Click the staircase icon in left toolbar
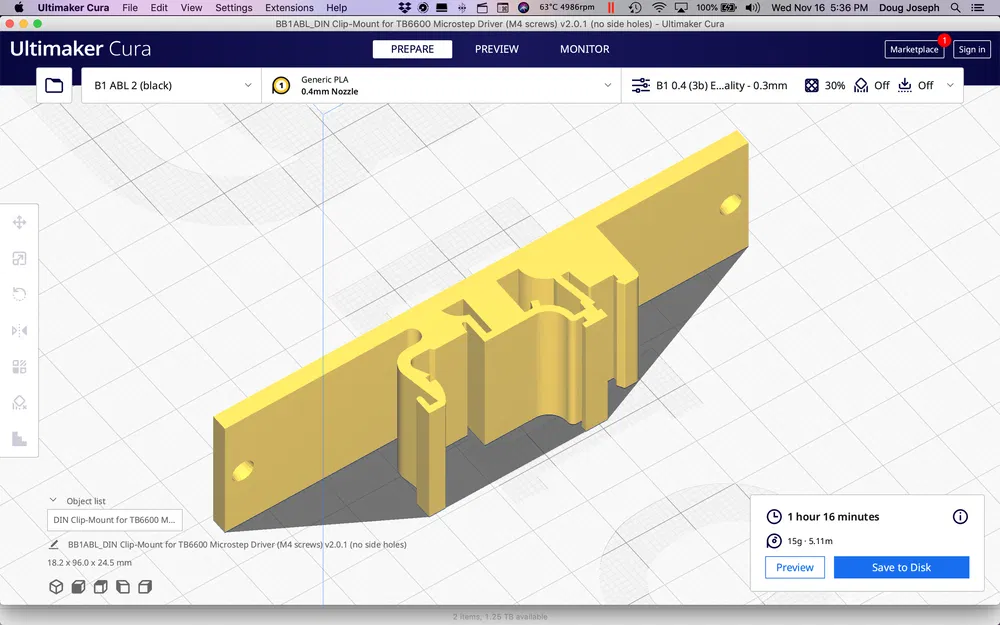Viewport: 1000px width, 625px height. [x=19, y=439]
